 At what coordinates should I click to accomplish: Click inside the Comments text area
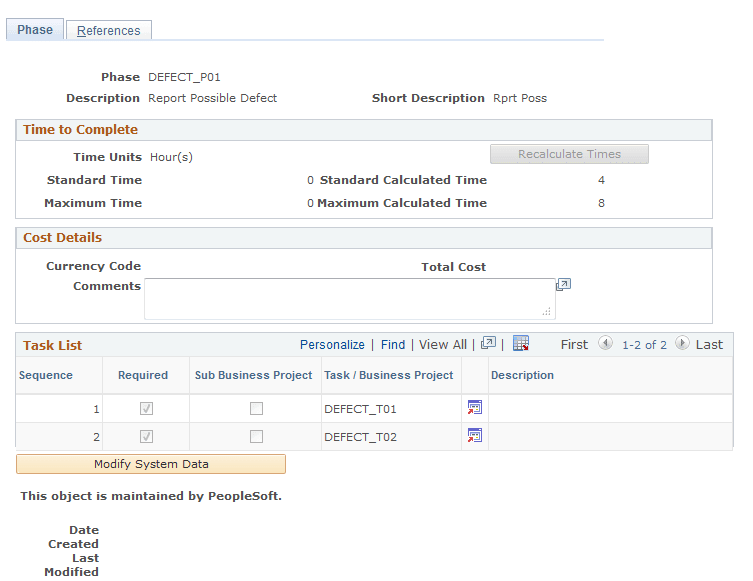click(350, 299)
